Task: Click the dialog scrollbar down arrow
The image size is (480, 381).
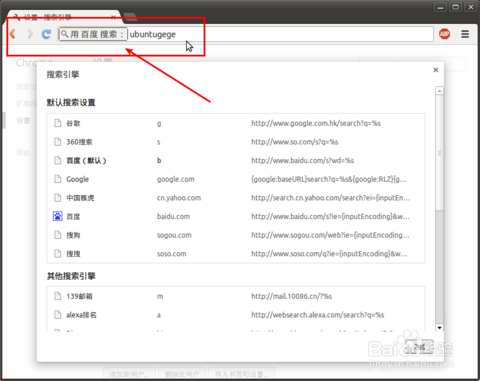Action: click(x=440, y=328)
